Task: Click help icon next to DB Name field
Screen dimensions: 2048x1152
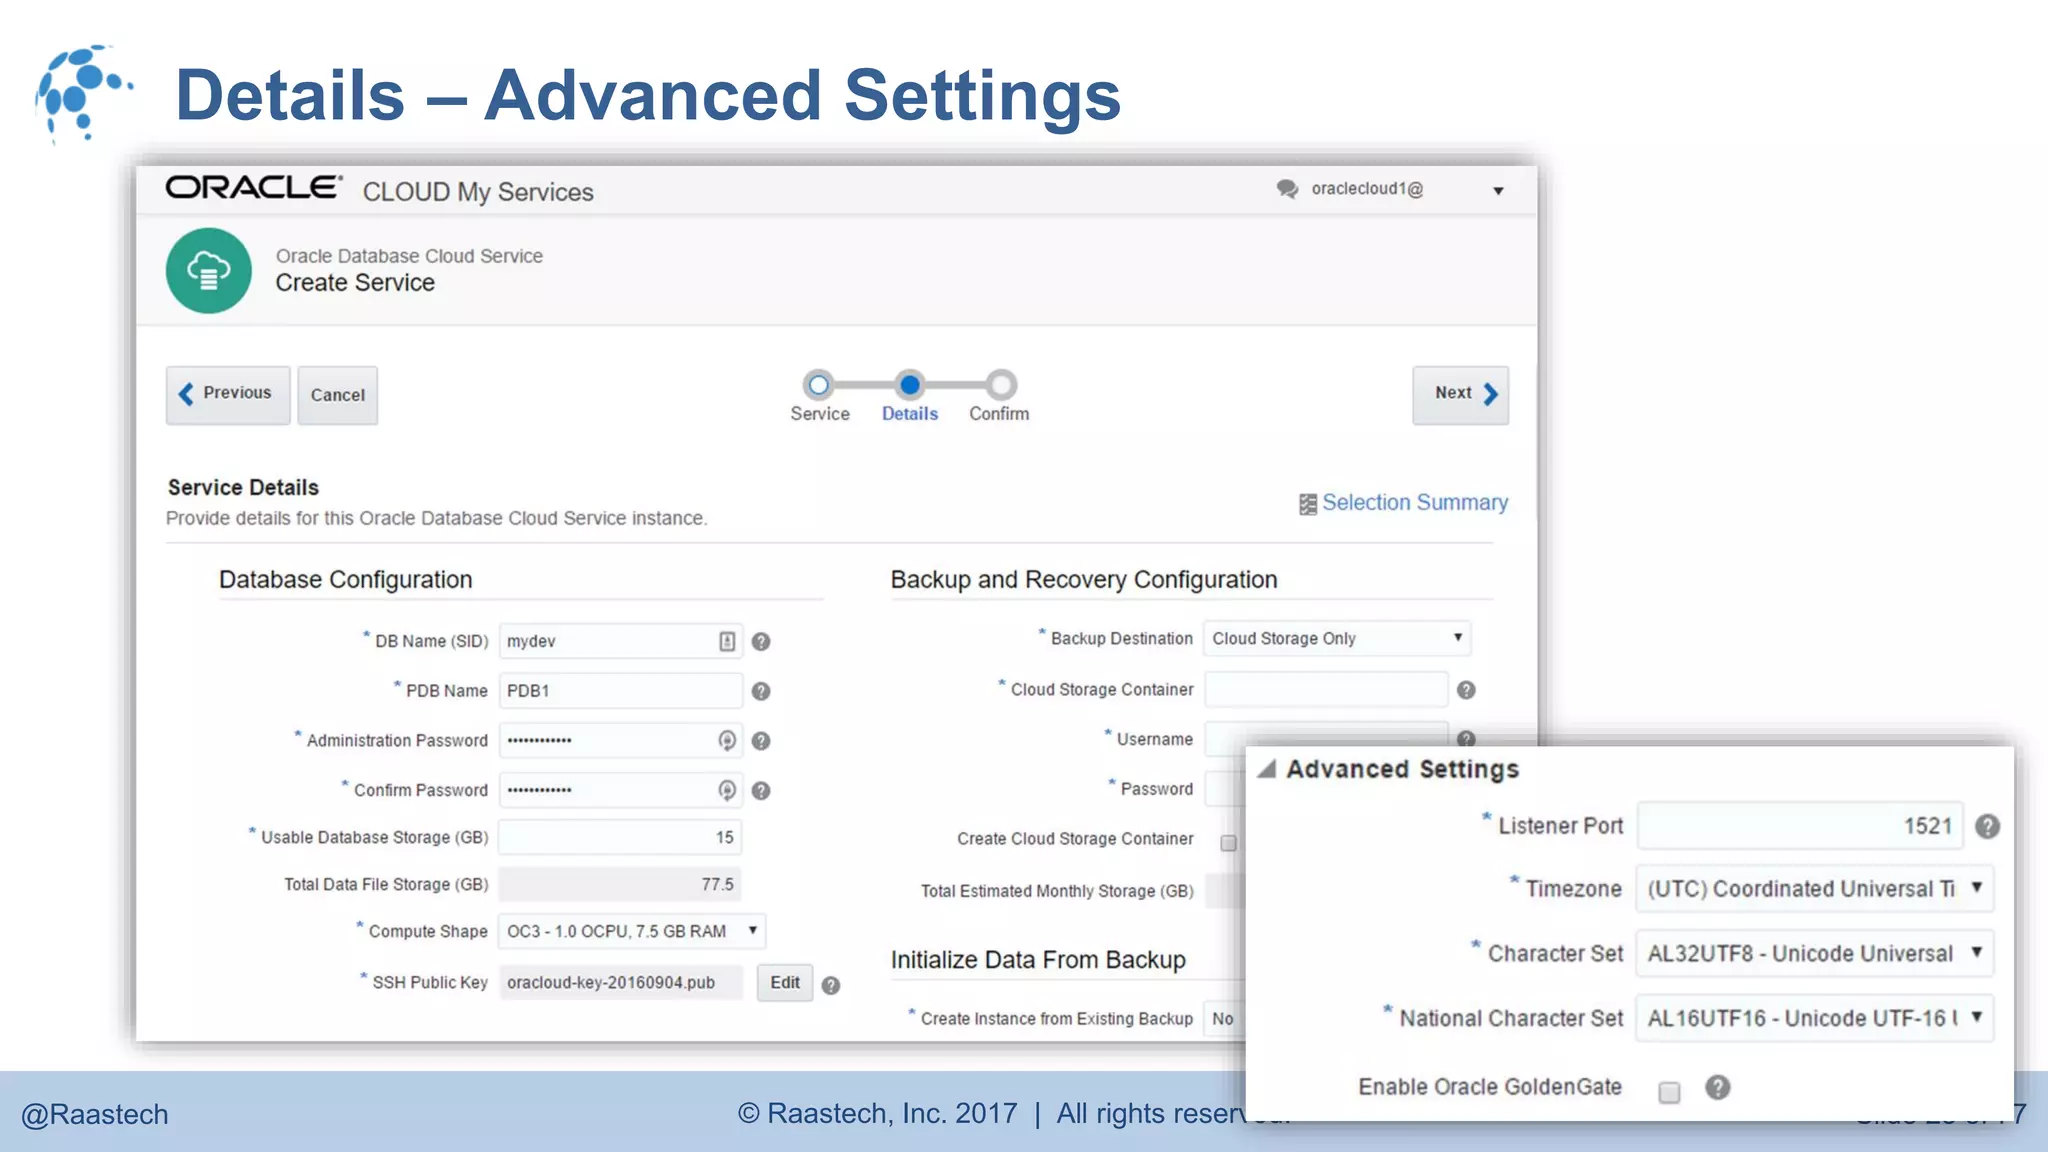Action: tap(761, 642)
